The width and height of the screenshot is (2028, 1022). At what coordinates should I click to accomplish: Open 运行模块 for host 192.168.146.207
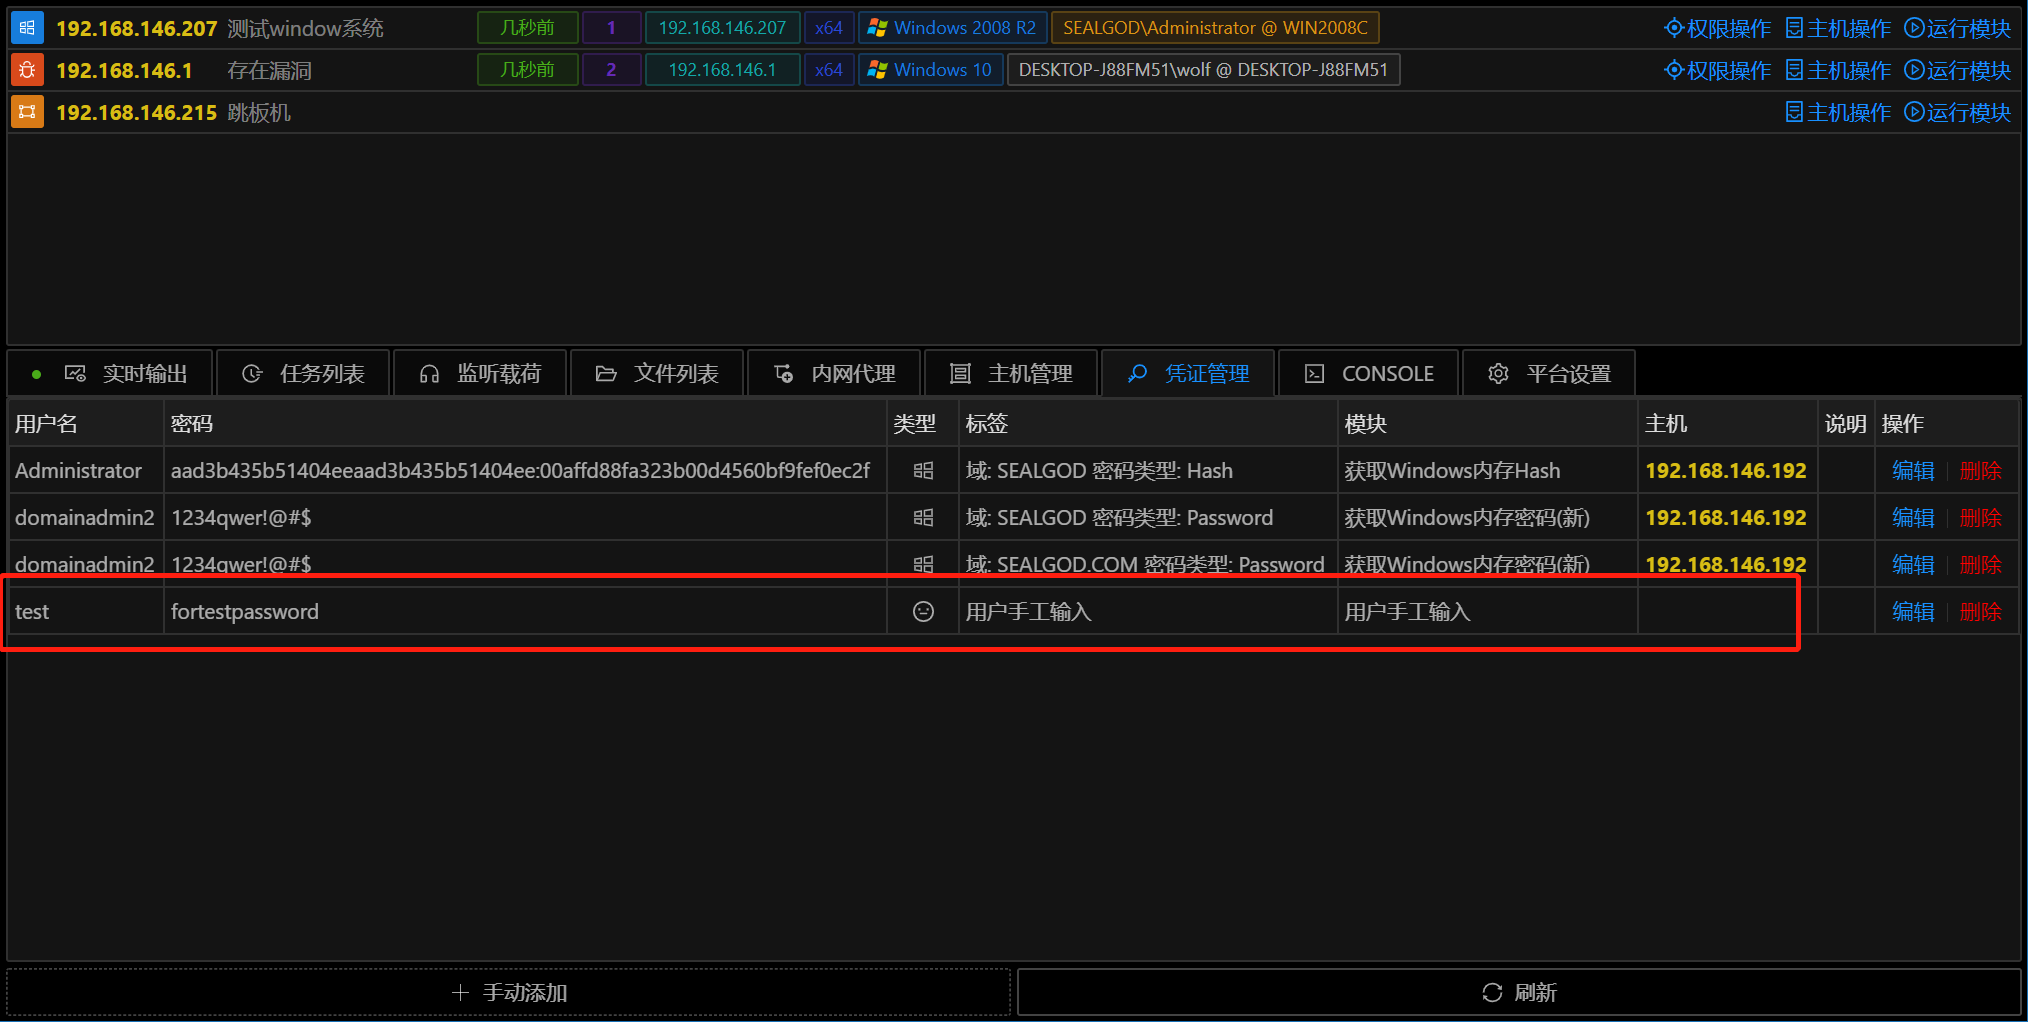pos(1957,28)
